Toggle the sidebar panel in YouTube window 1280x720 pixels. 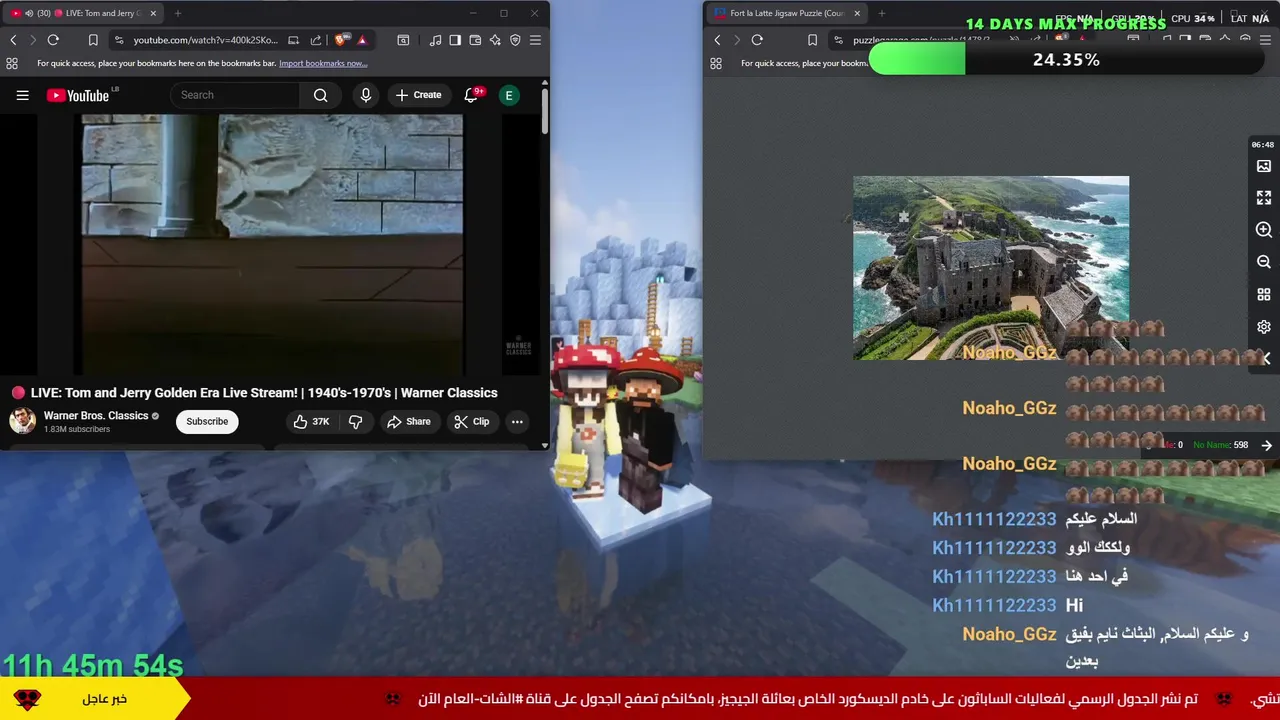pyautogui.click(x=455, y=40)
